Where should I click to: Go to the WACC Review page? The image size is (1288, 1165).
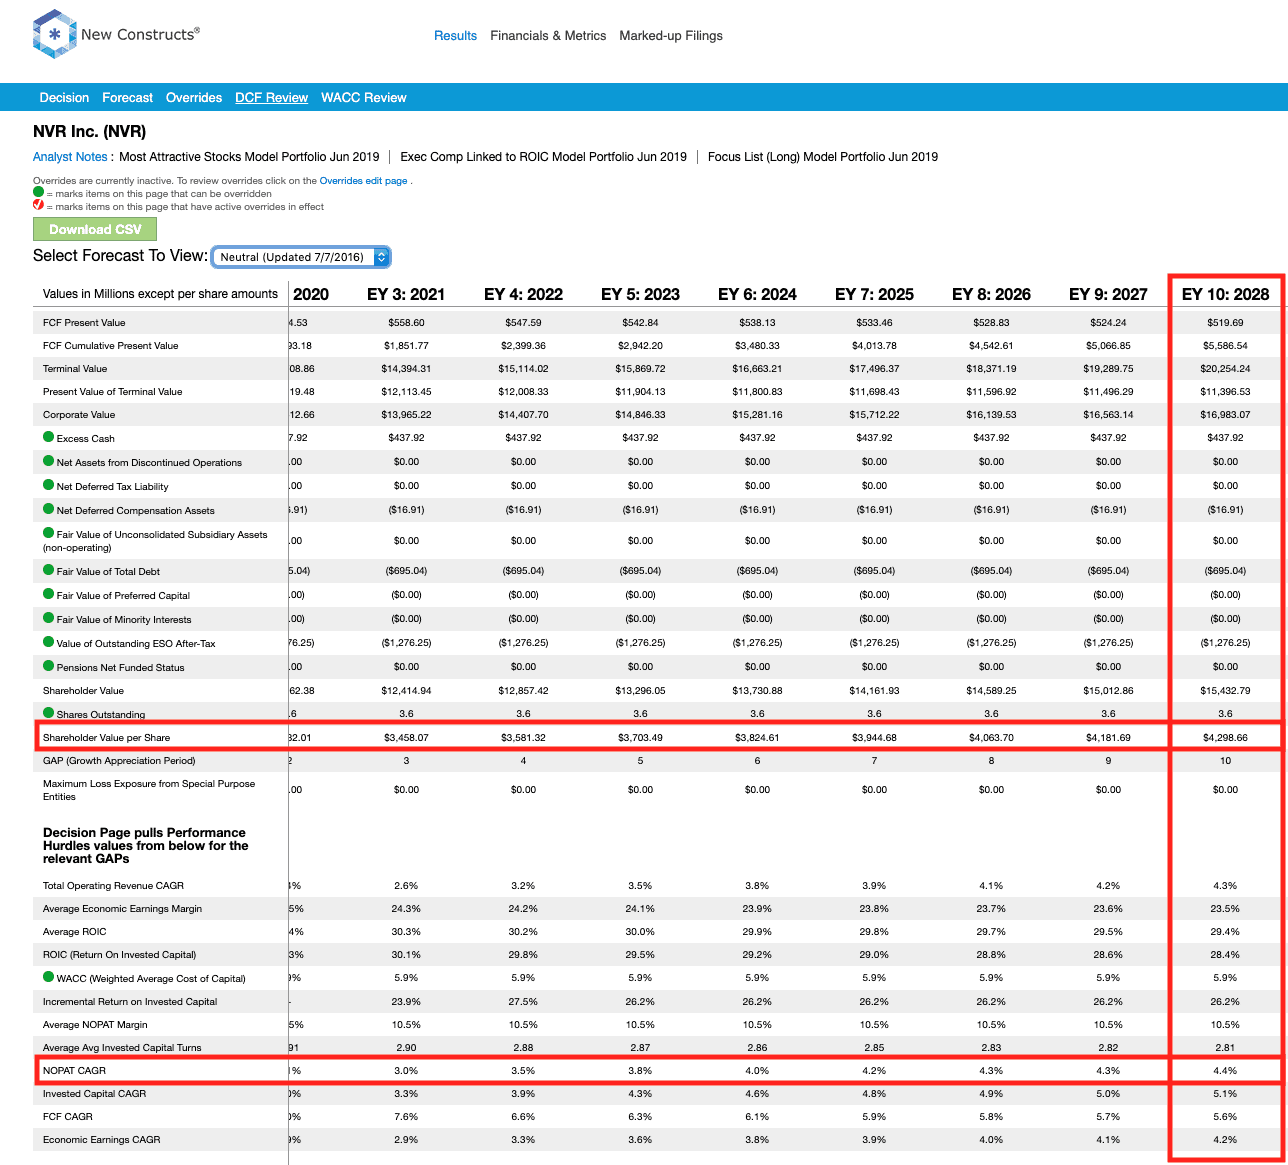(364, 97)
